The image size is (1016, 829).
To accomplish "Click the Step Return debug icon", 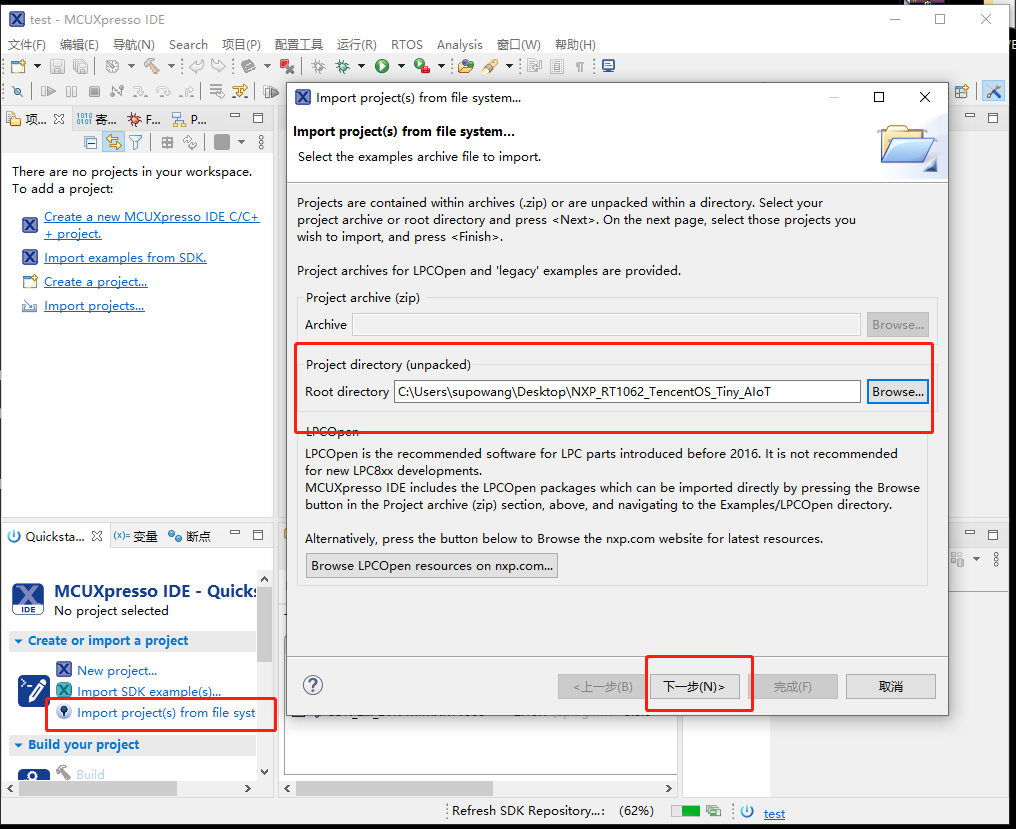I will (186, 91).
